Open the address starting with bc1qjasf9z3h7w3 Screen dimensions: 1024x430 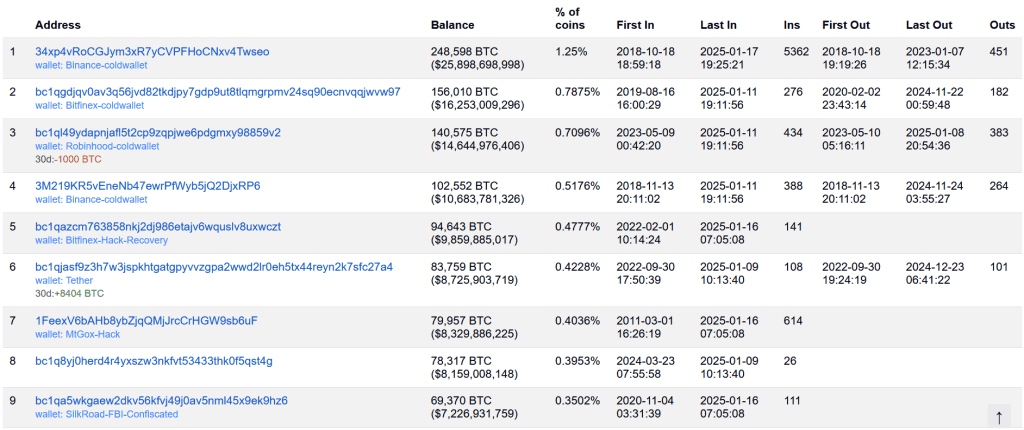214,267
